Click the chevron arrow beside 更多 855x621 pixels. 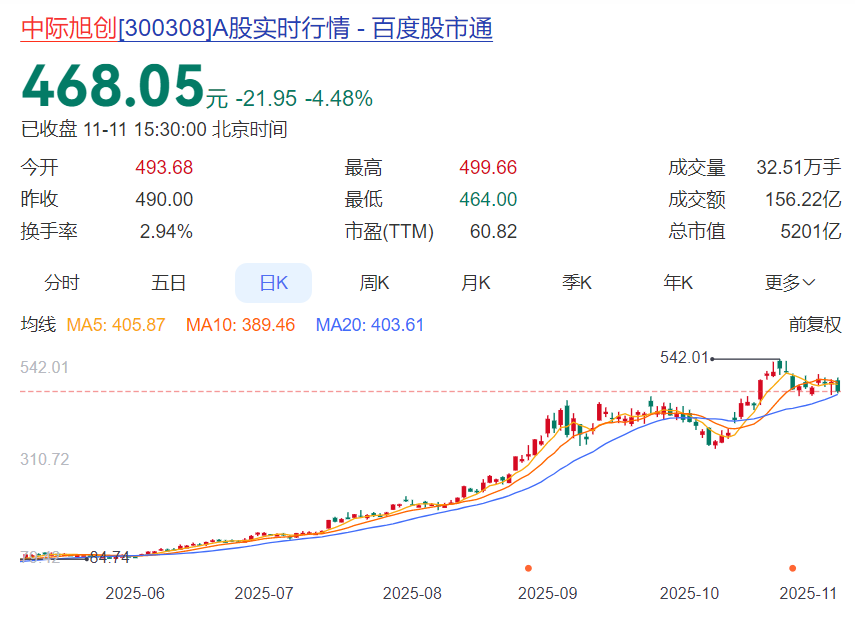[x=809, y=282]
